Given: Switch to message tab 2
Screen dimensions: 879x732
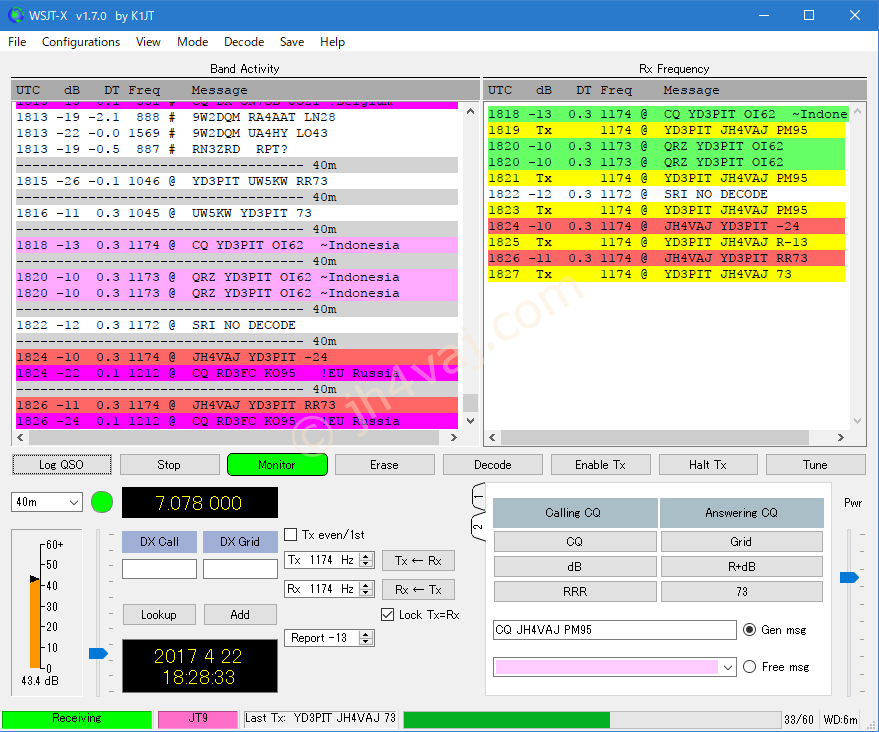Looking at the screenshot, I should pos(478,527).
